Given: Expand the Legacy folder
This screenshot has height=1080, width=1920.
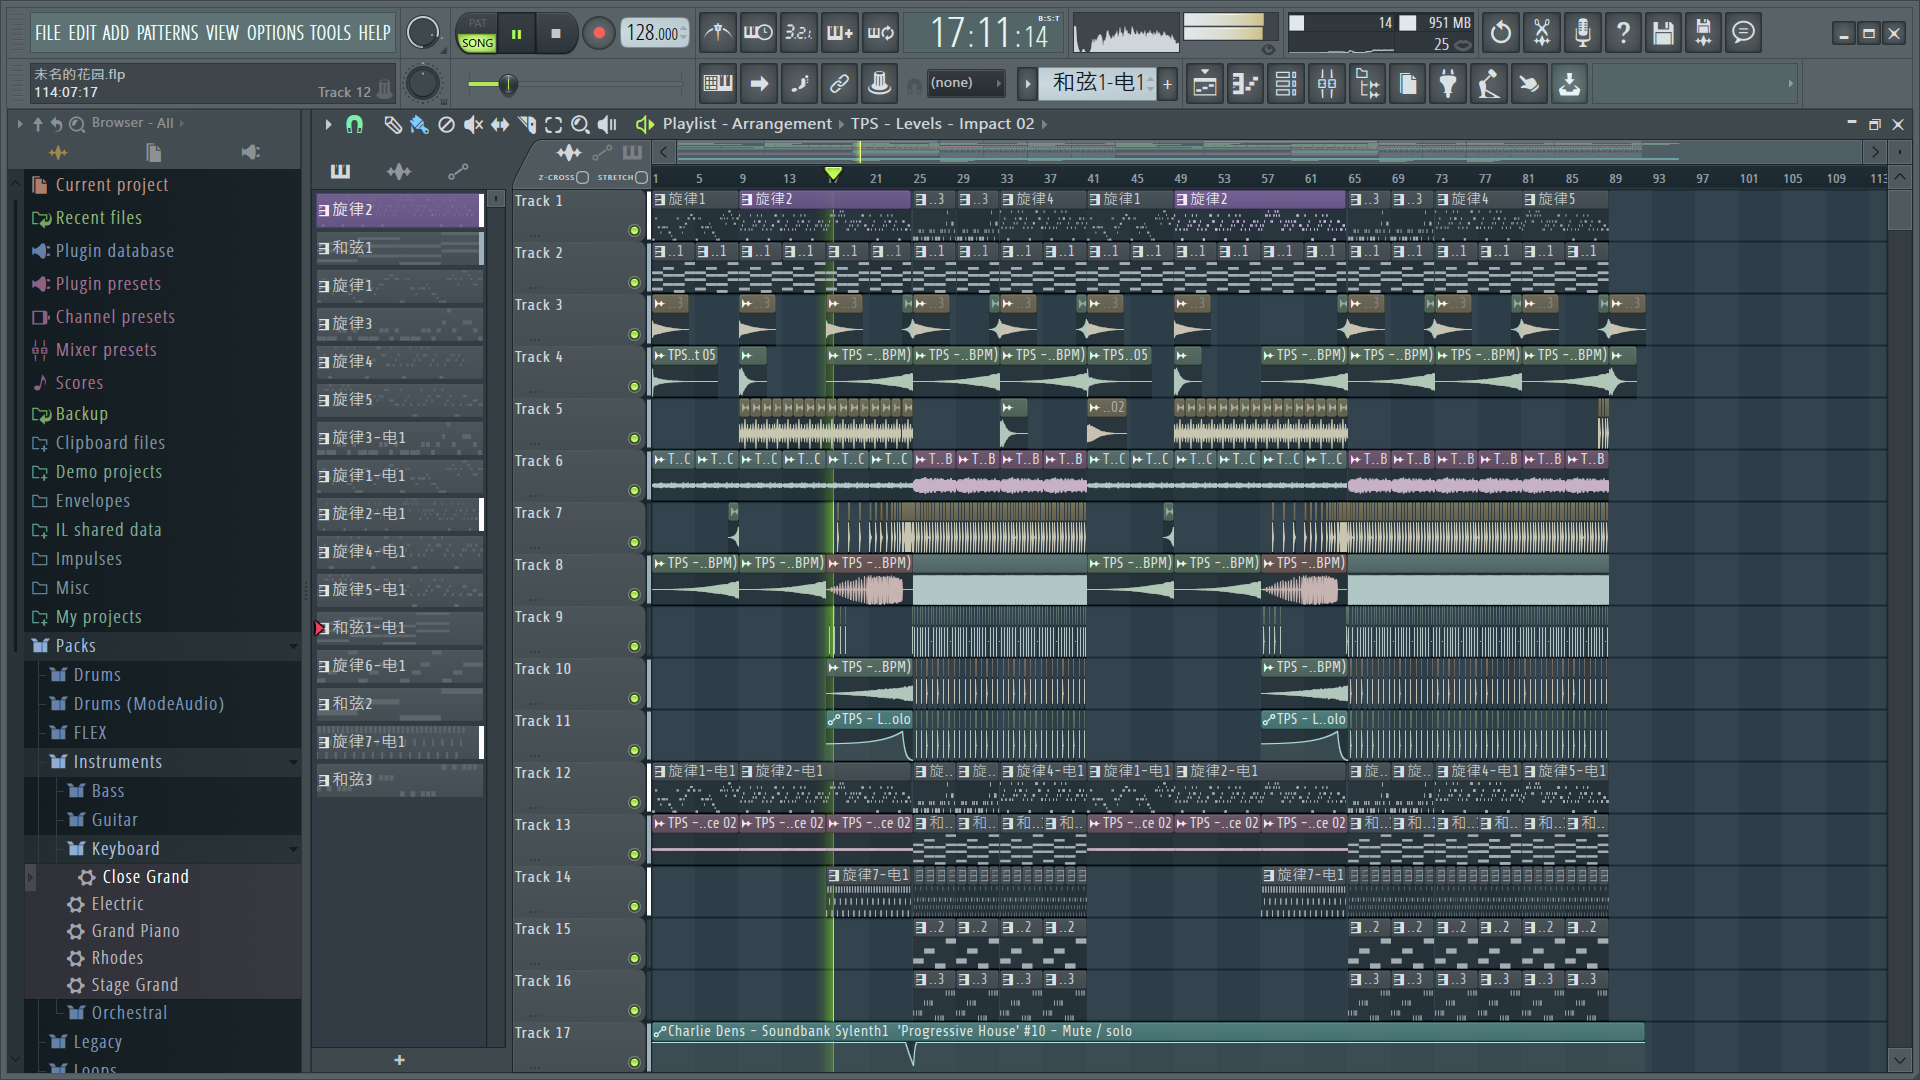Looking at the screenshot, I should tap(97, 1042).
